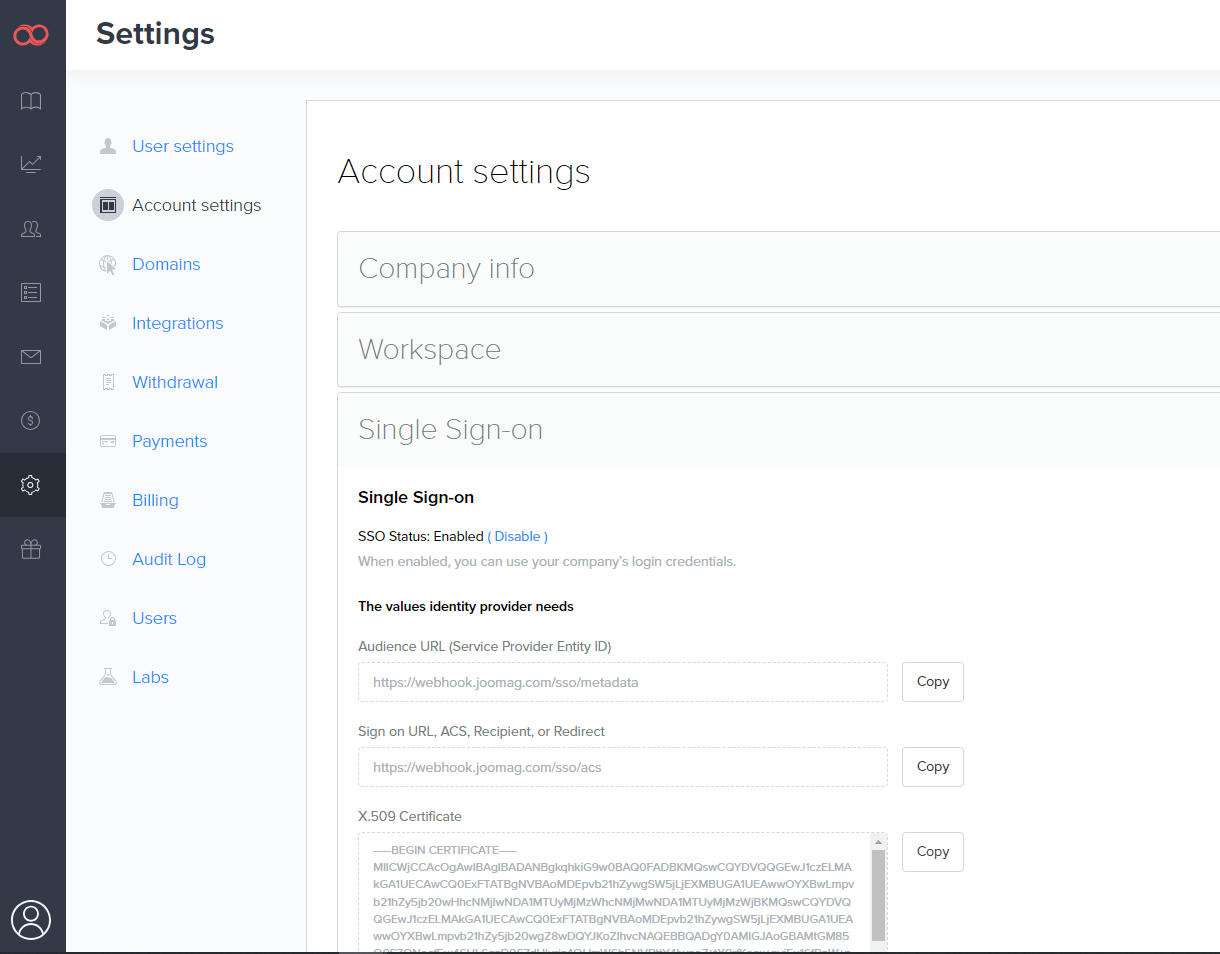Viewport: 1220px width, 954px height.
Task: Go to User settings menu item
Action: click(x=182, y=146)
